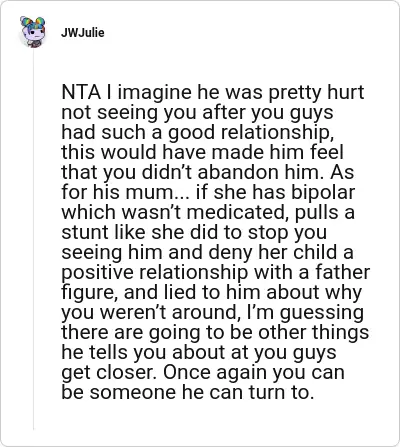Click the text "had such a good relationship,"
Viewport: 400px width, 447px height.
(198, 132)
